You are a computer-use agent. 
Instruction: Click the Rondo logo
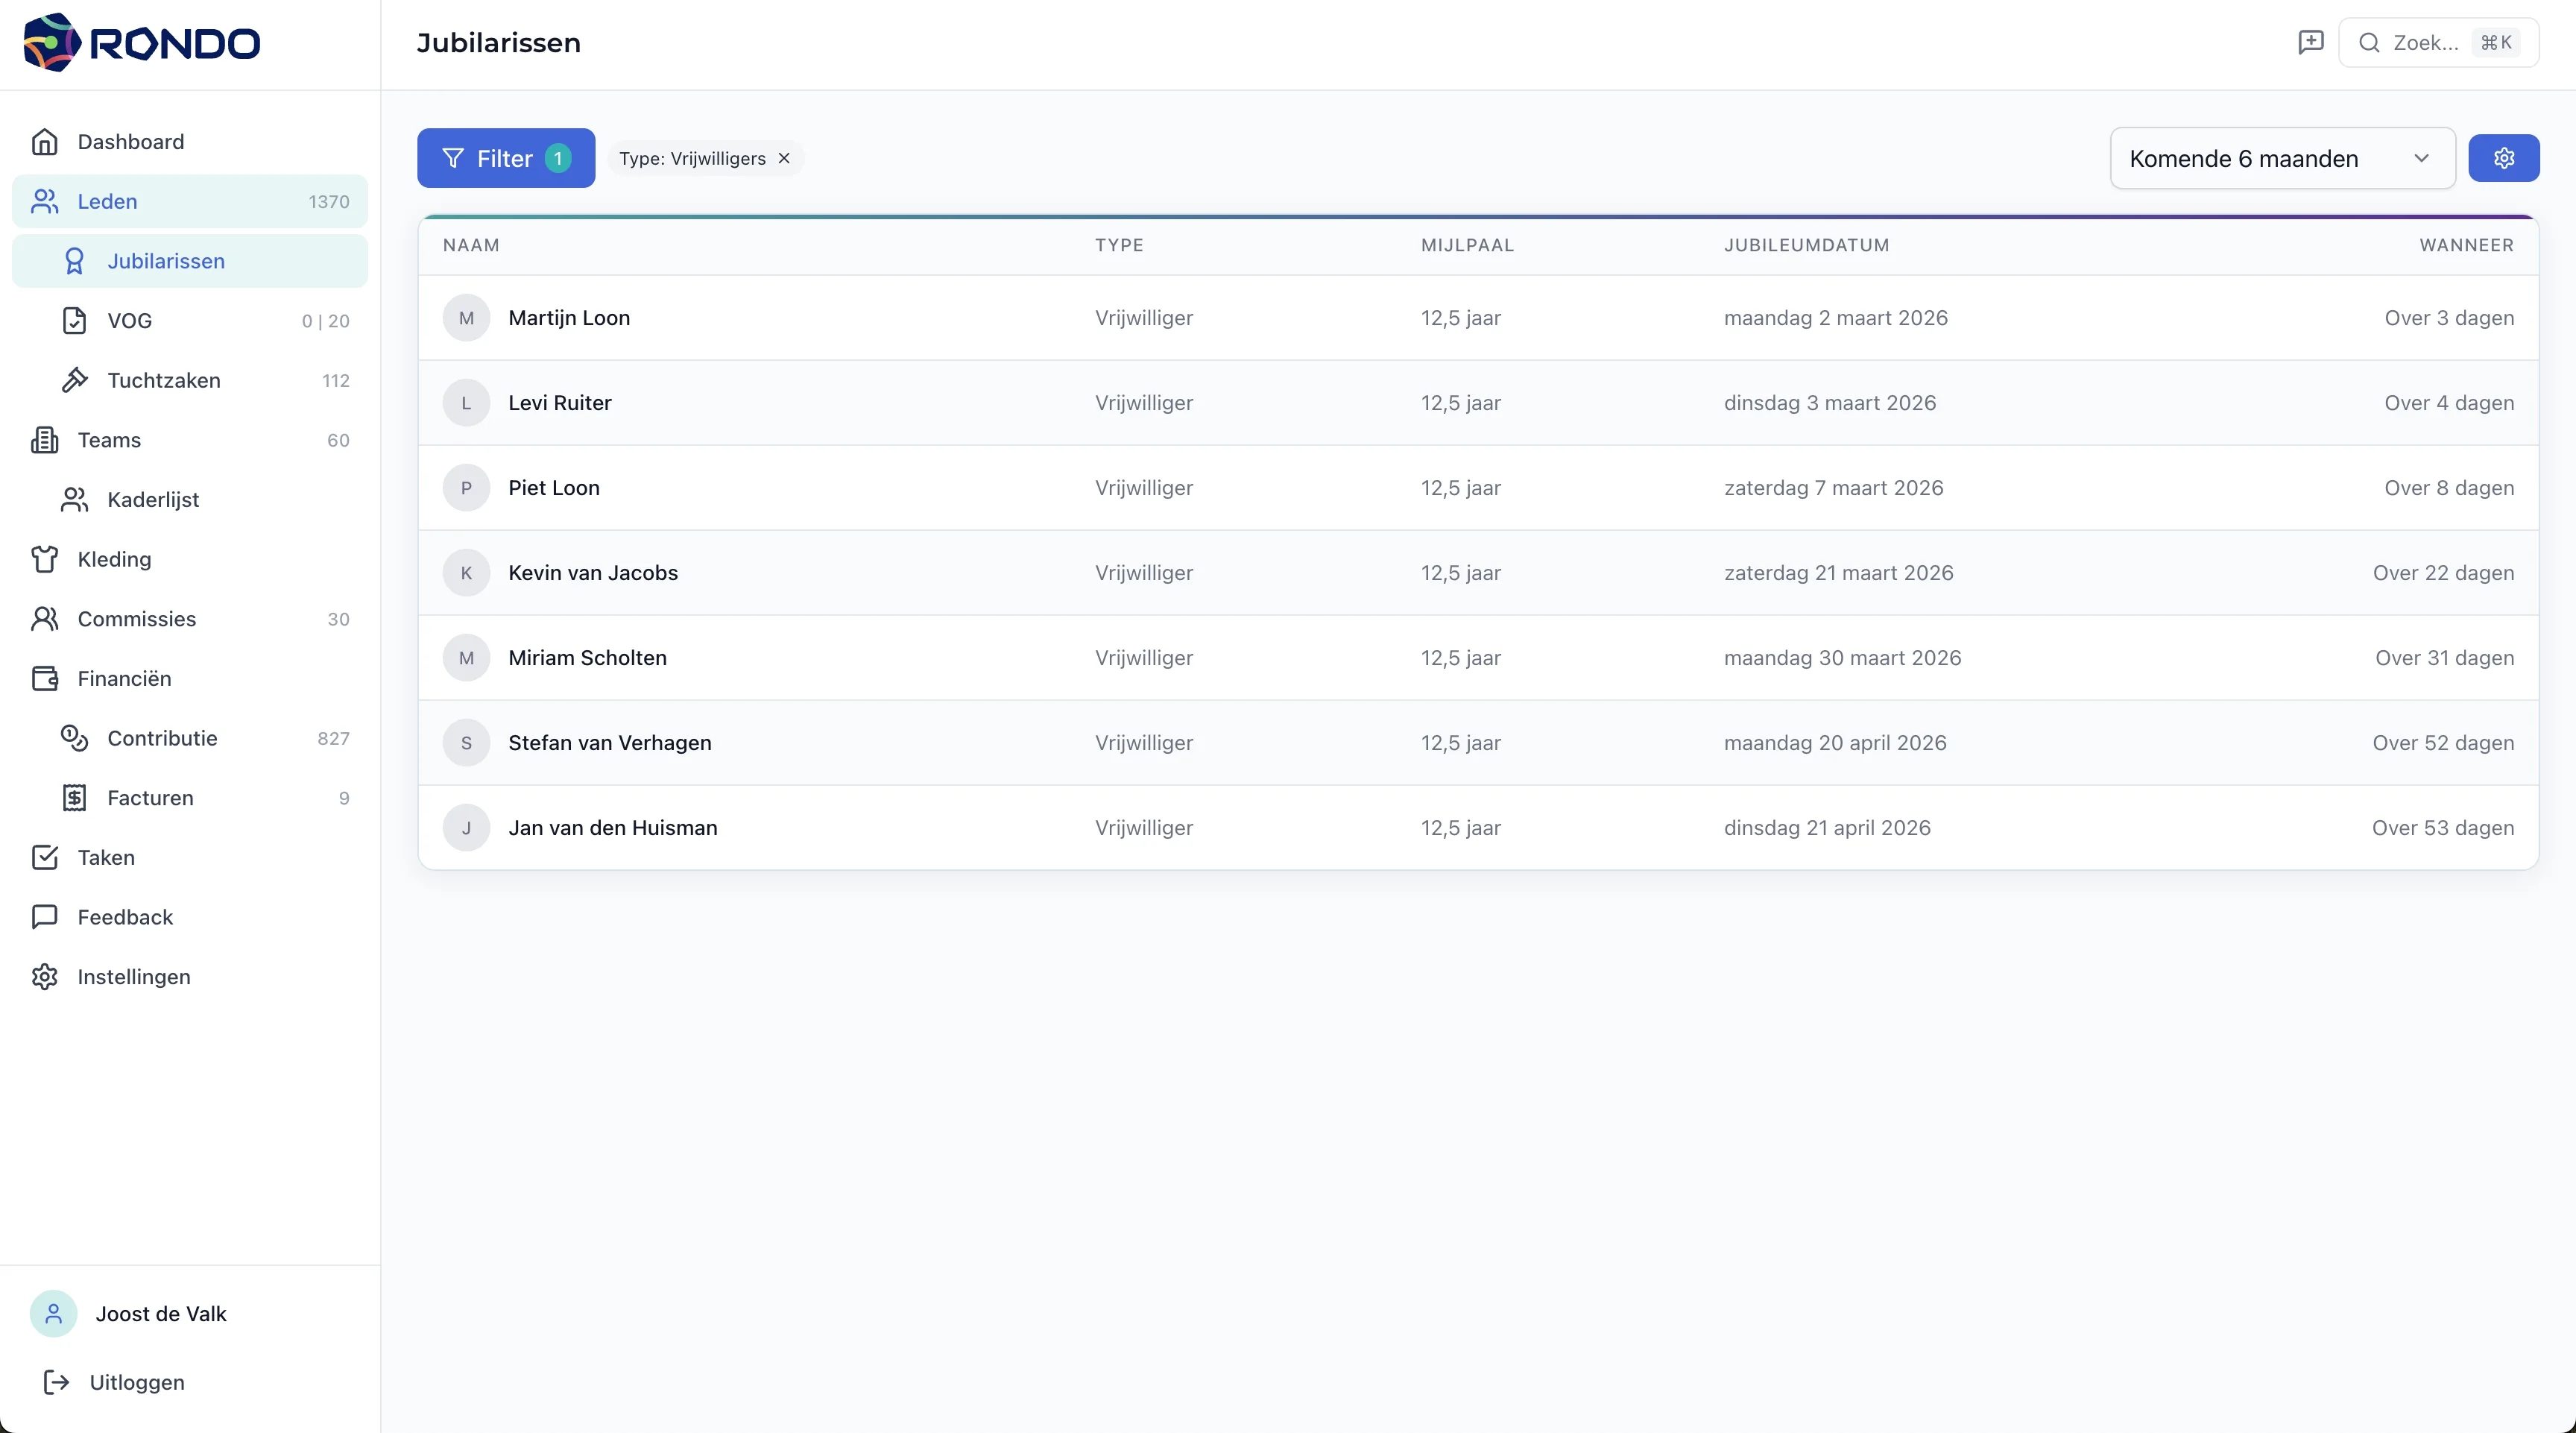142,42
